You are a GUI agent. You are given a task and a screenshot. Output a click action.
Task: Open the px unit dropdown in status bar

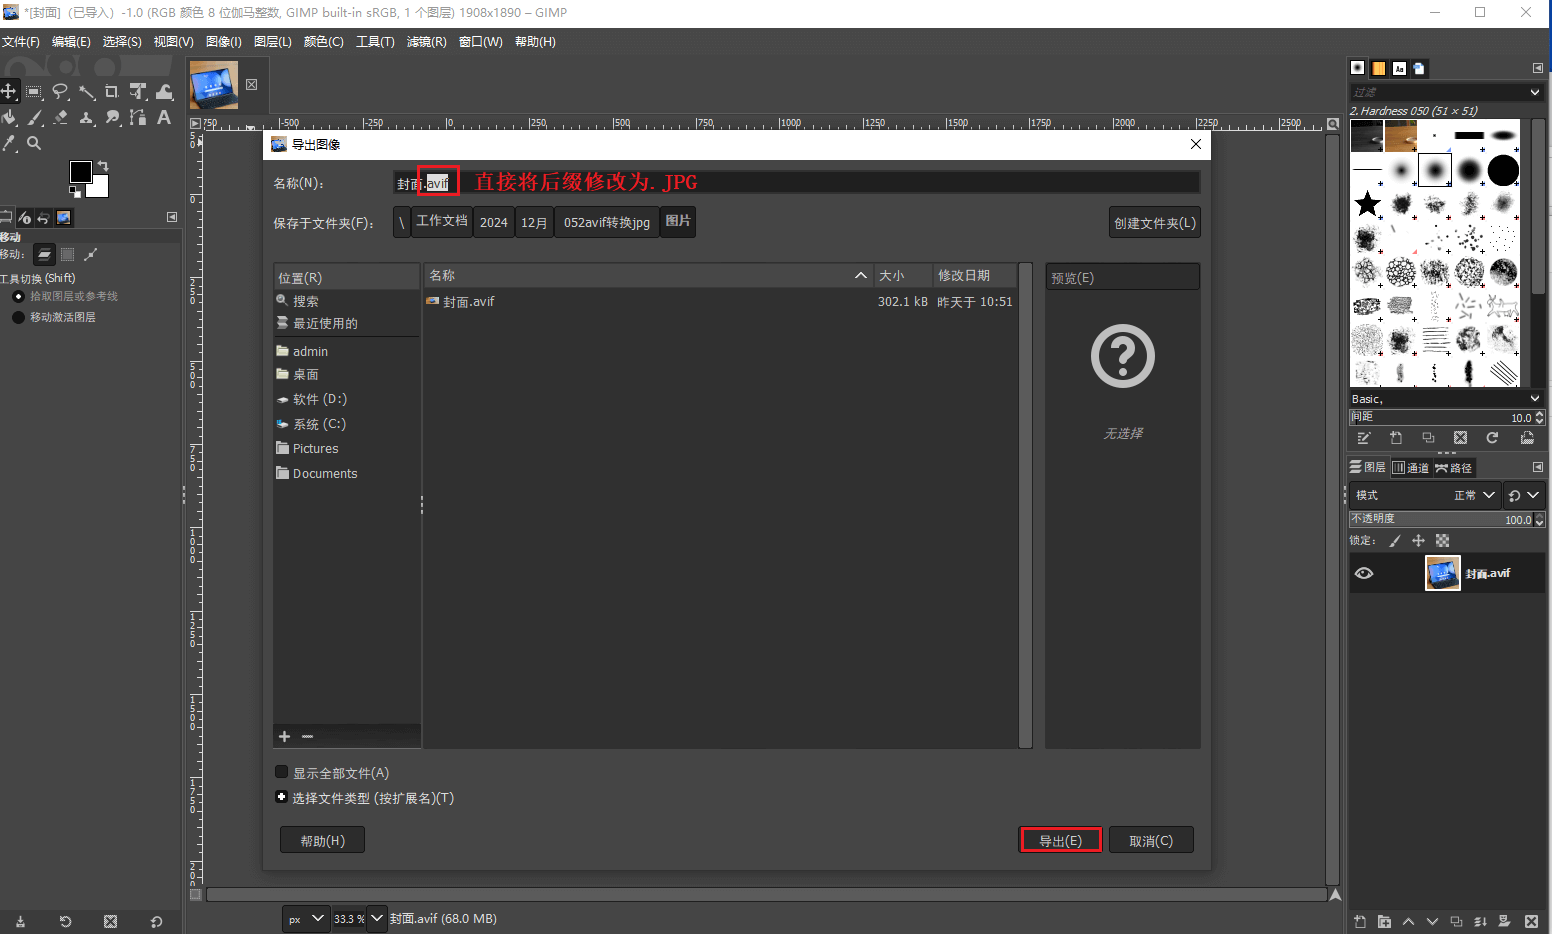click(305, 918)
